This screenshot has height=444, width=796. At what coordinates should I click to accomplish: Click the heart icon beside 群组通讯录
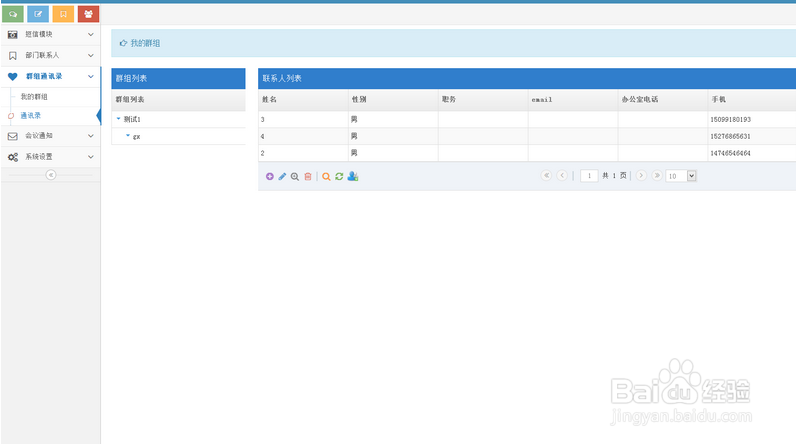pos(13,77)
